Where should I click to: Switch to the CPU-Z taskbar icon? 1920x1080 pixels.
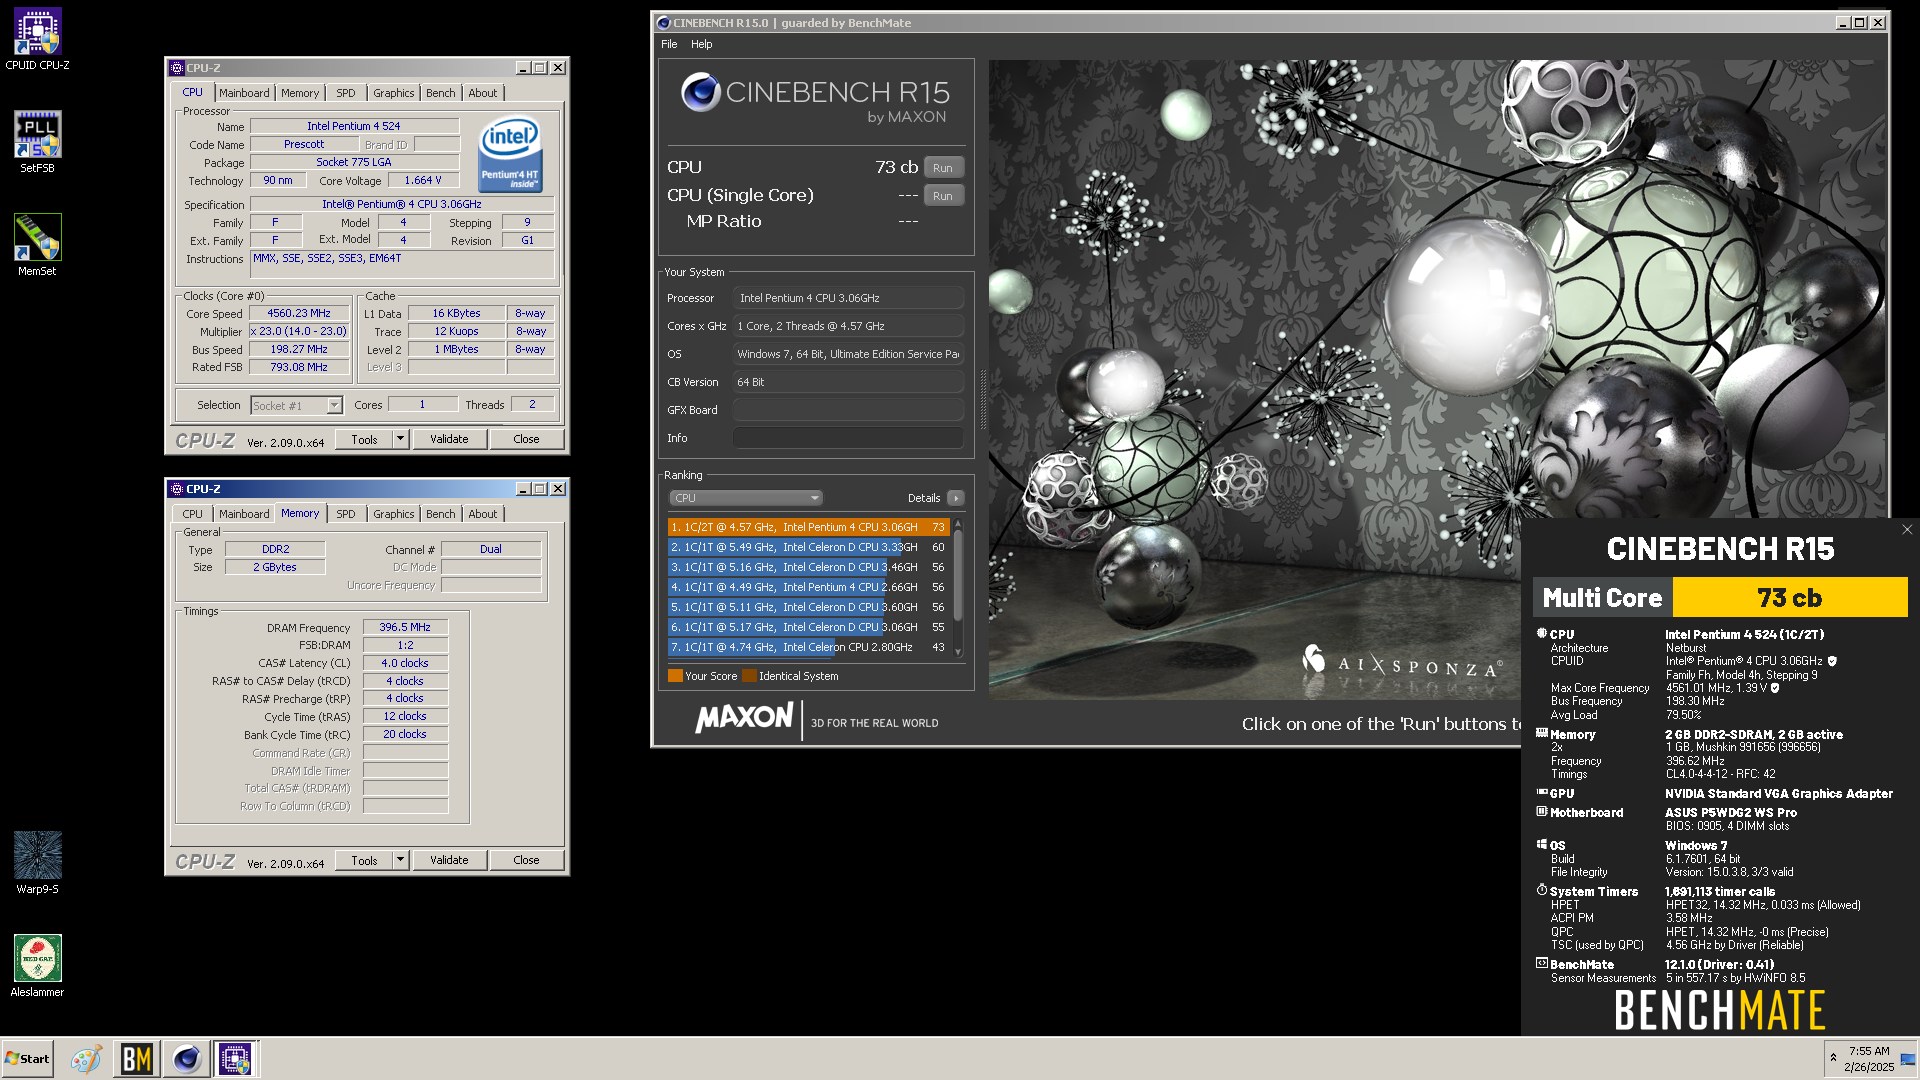pyautogui.click(x=236, y=1059)
